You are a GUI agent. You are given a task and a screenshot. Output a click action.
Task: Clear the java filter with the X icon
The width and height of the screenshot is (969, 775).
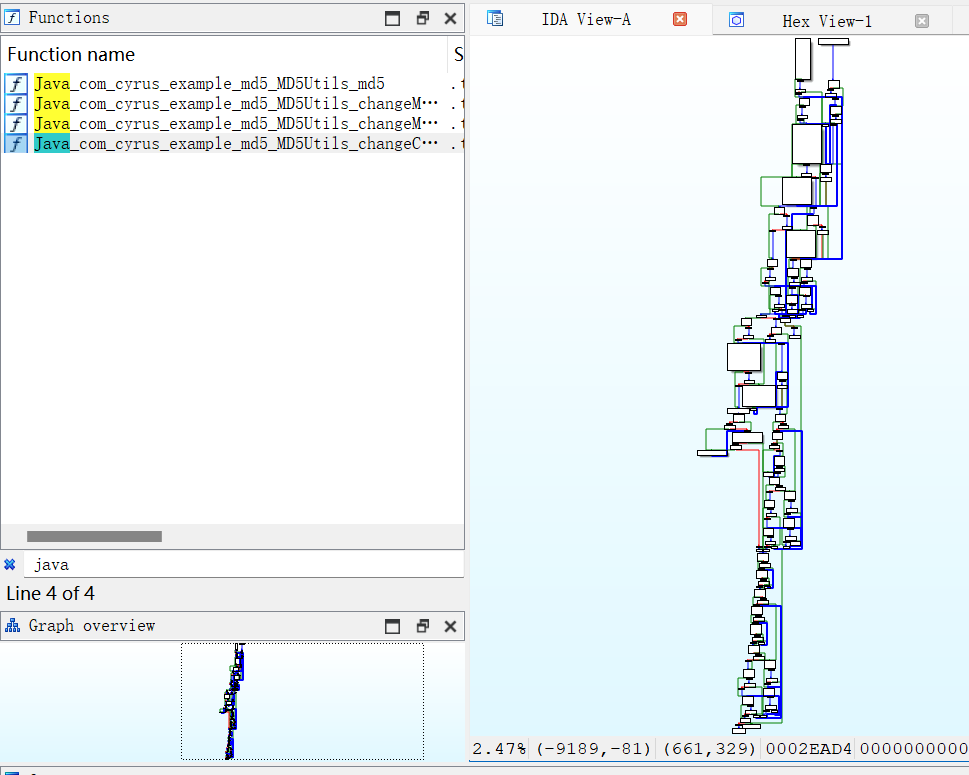[10, 564]
